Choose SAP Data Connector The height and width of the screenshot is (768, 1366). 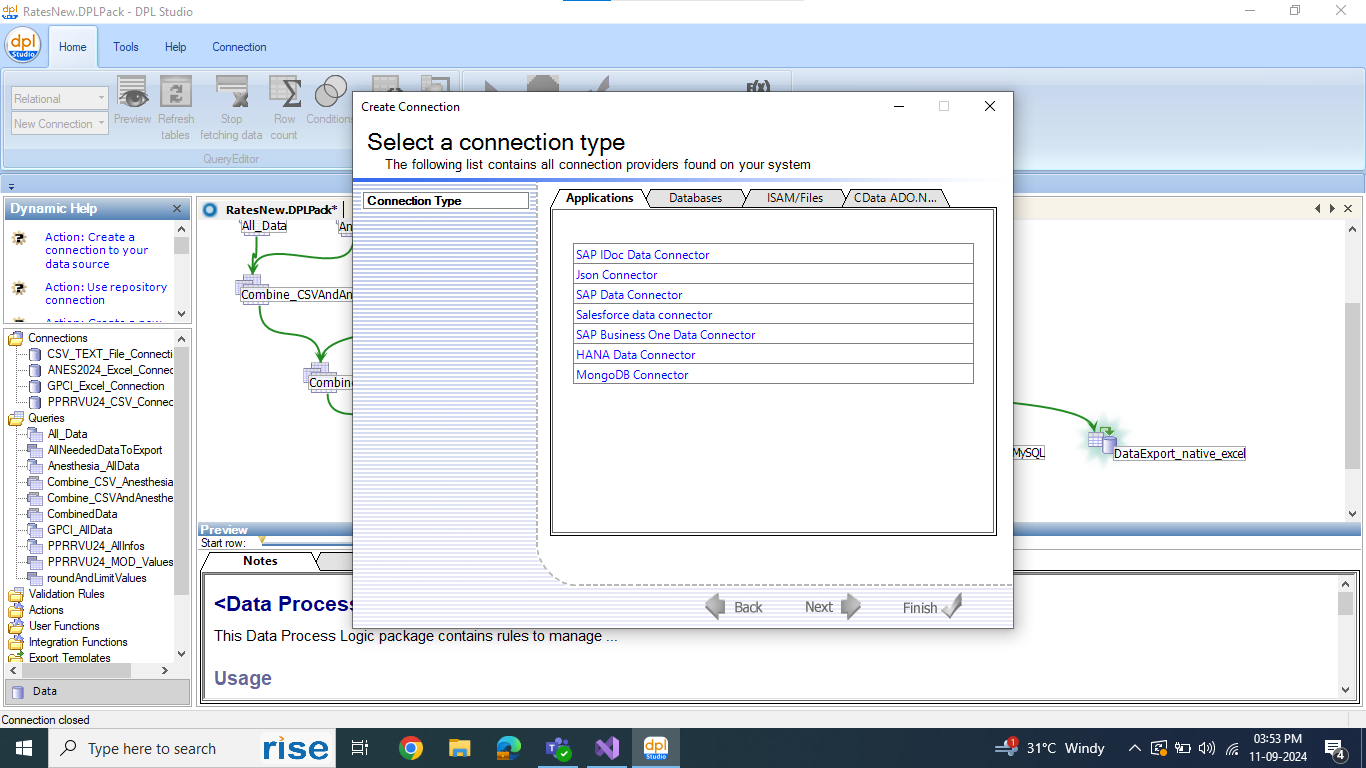click(773, 295)
